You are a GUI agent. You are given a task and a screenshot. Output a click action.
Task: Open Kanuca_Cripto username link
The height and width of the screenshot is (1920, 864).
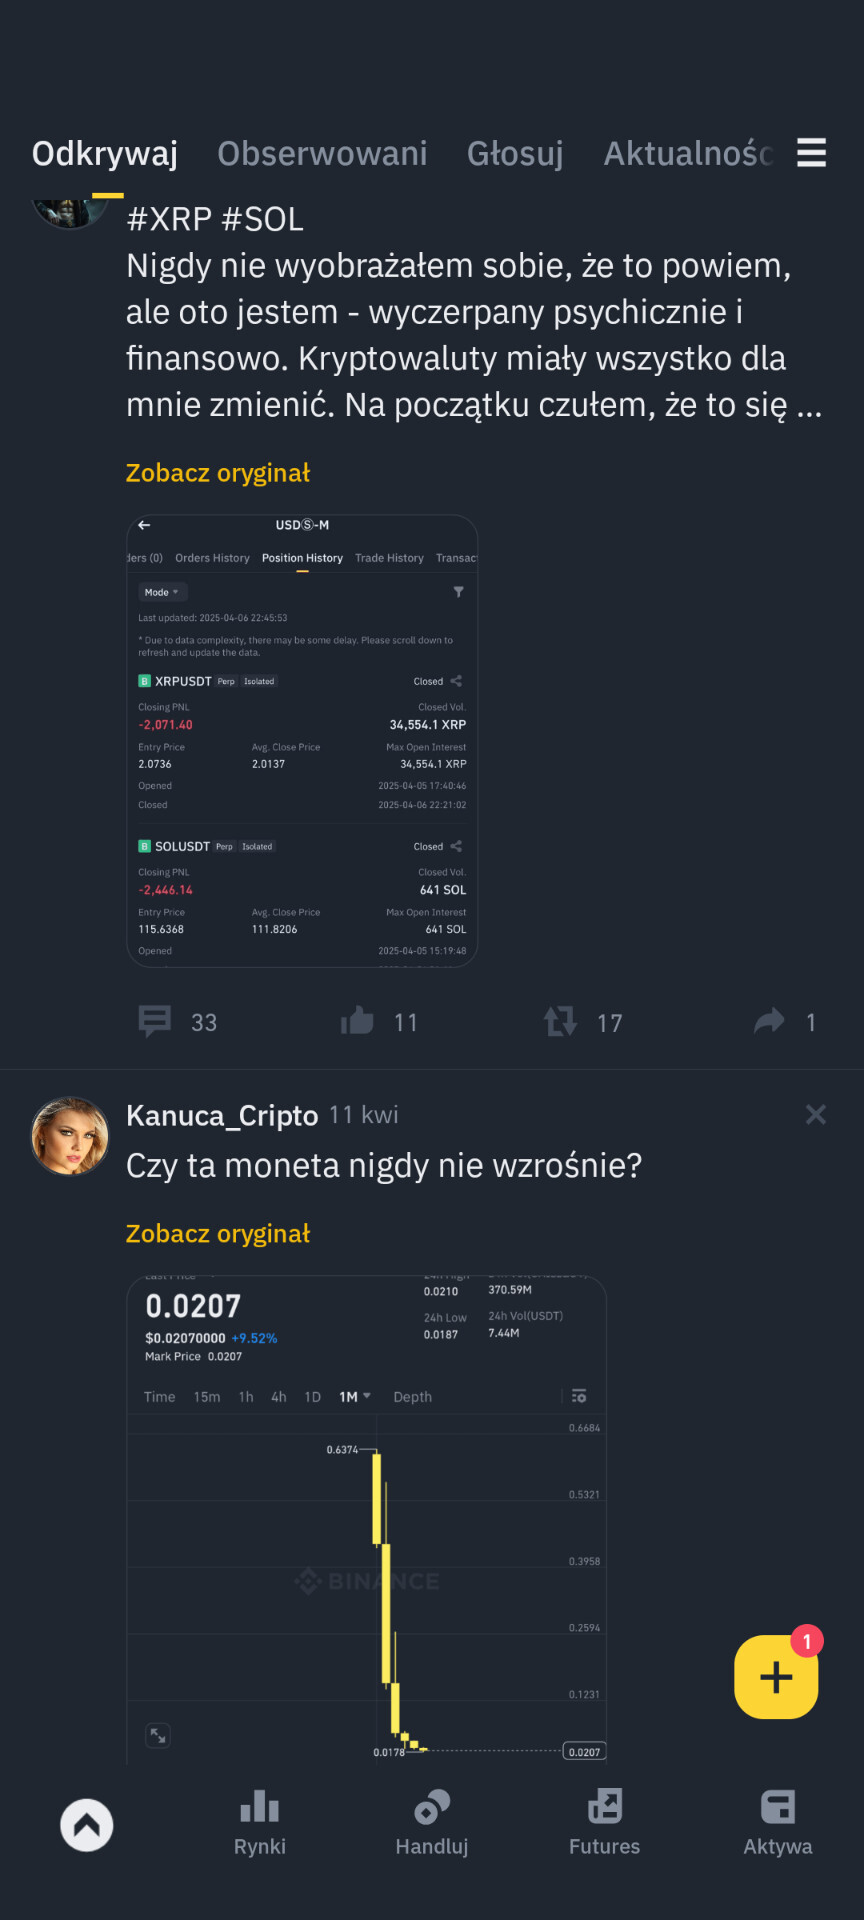click(x=222, y=1115)
